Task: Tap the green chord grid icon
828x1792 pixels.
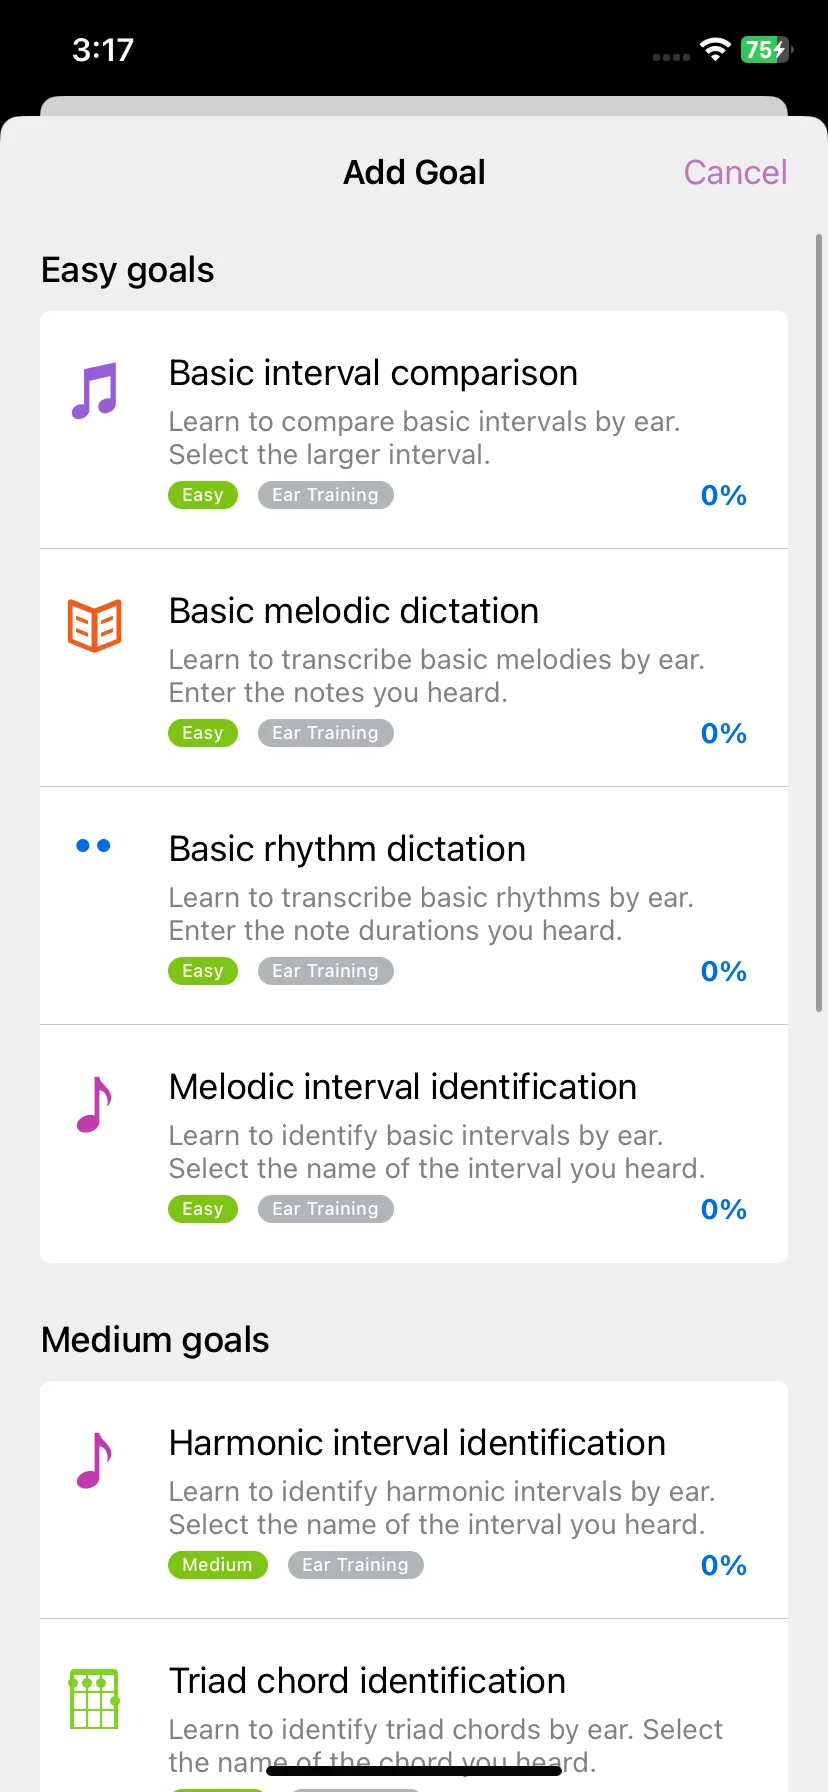Action: (95, 1698)
